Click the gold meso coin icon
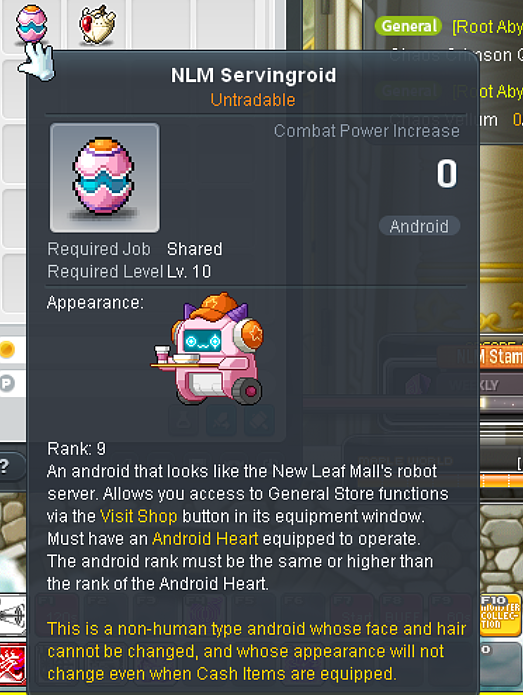 [7, 350]
